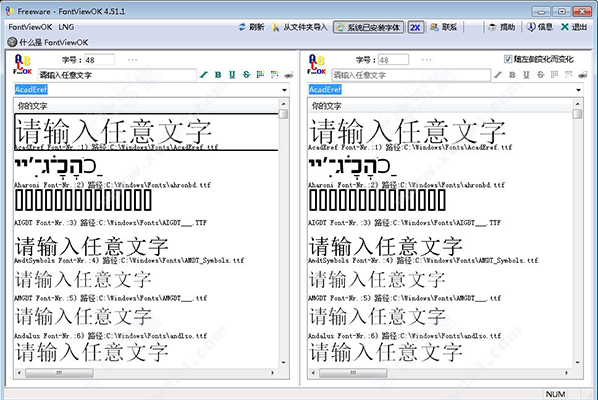Viewport: 598px width, 400px height.
Task: Click the right pane FontViewOK ABC logo
Action: point(317,64)
